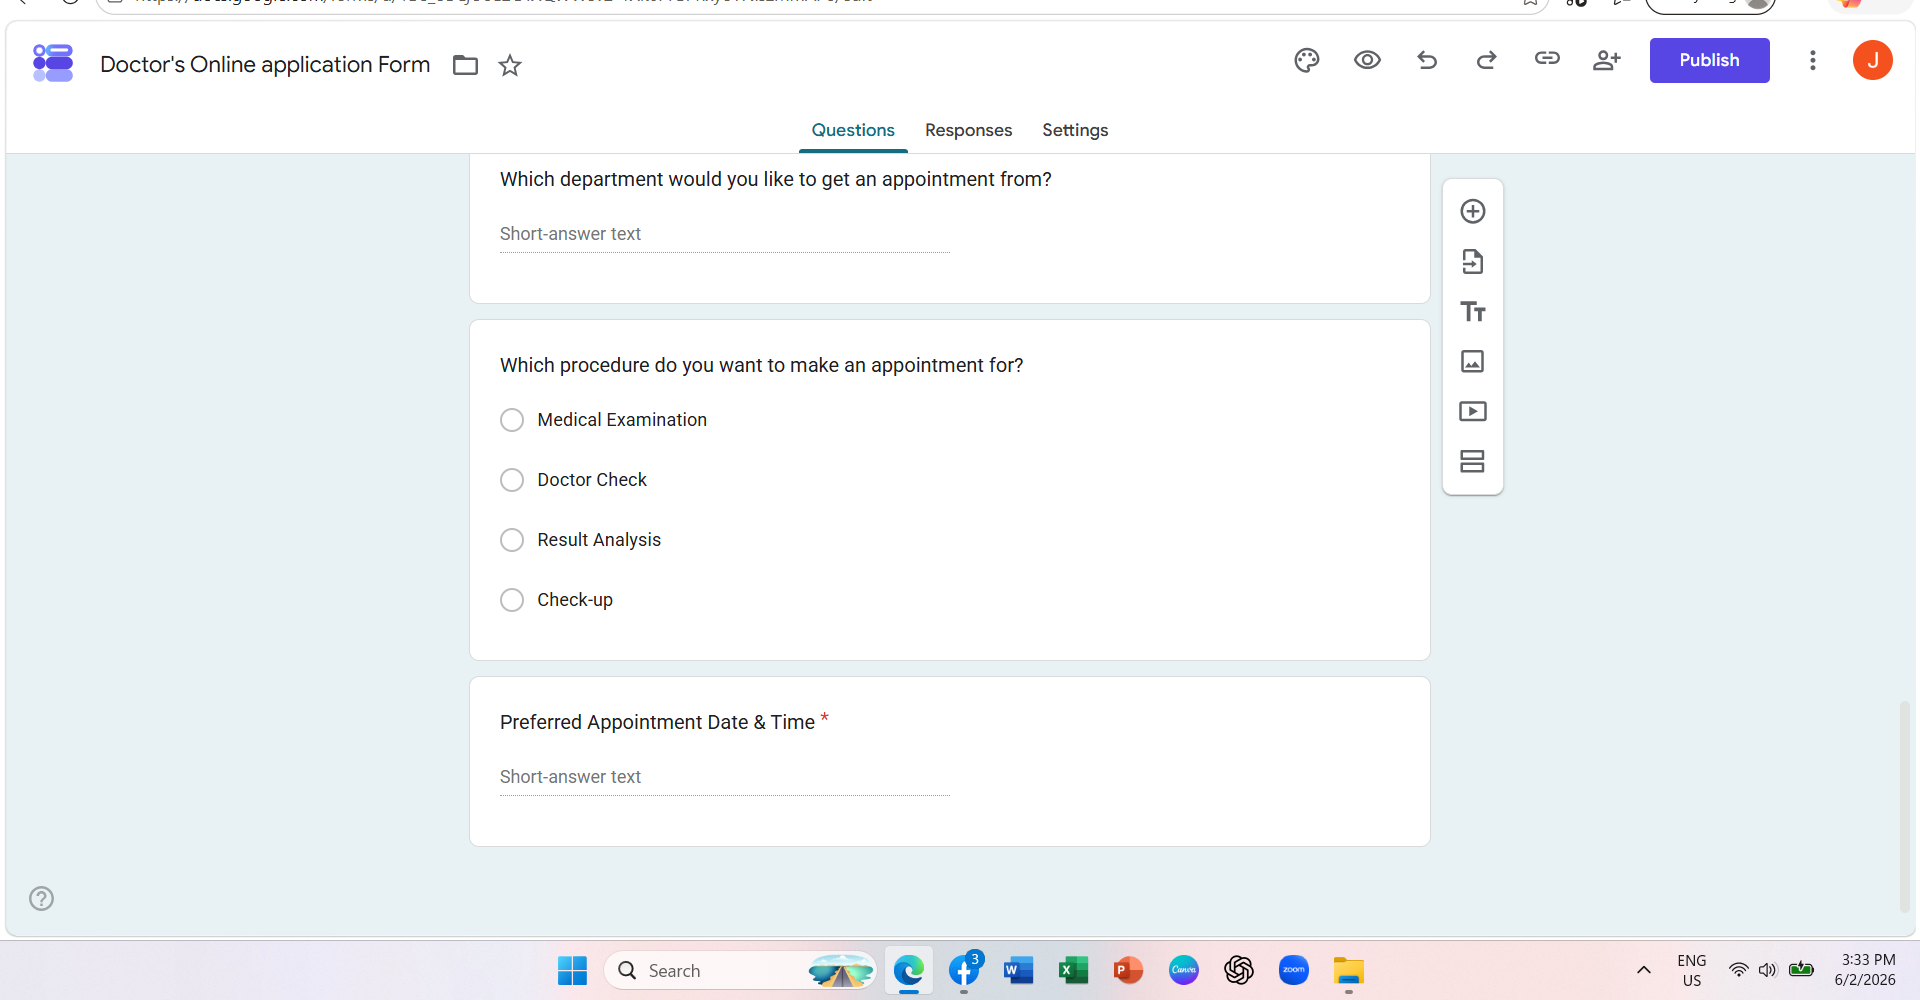
Task: Show hidden system tray icons
Action: tap(1643, 970)
